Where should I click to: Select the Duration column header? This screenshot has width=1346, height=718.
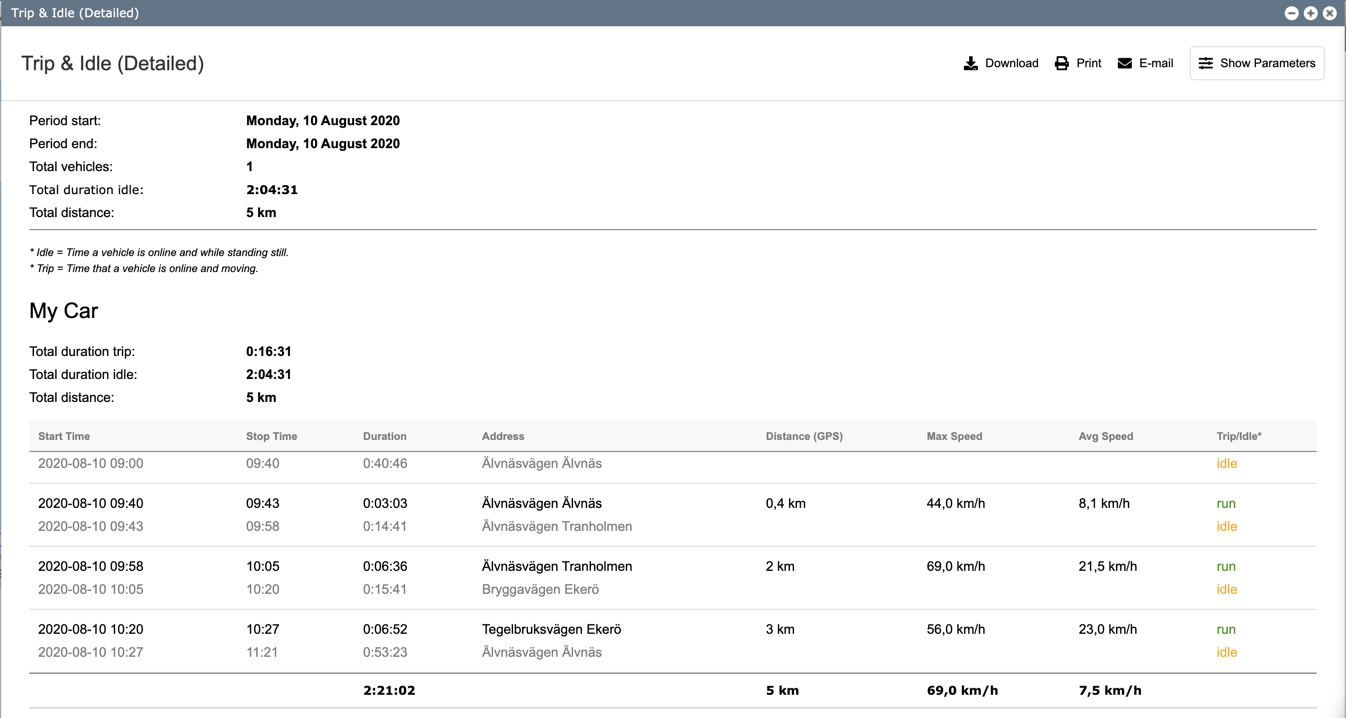[x=384, y=436]
